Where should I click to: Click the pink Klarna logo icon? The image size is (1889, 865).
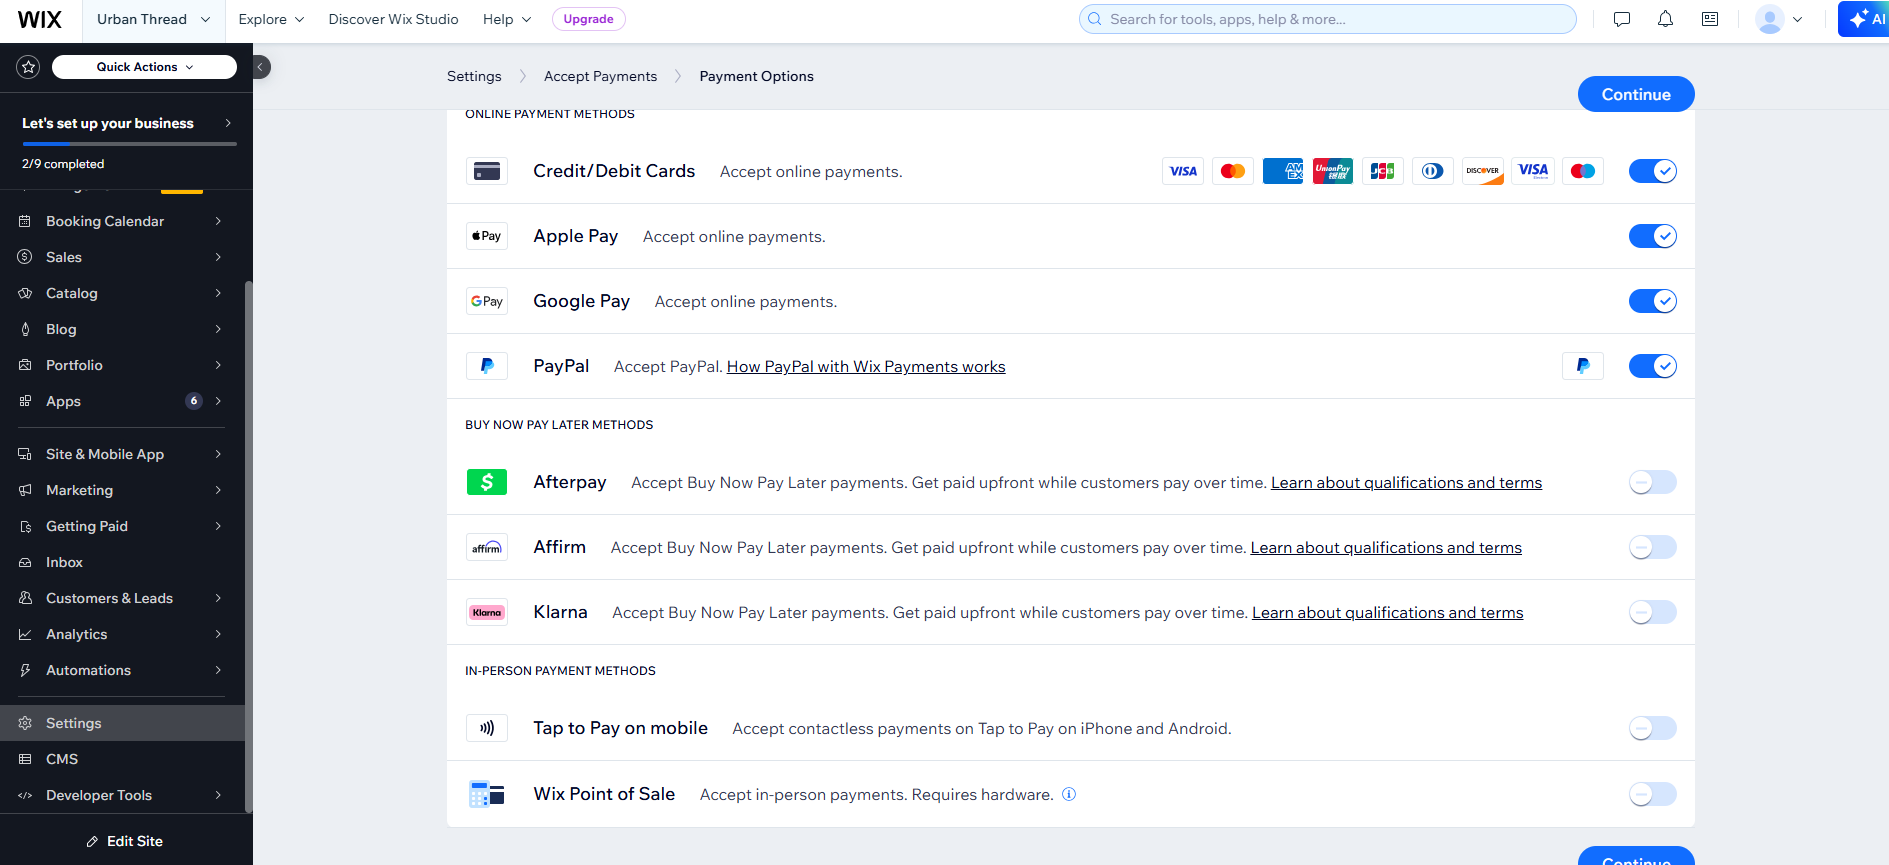[x=487, y=612]
